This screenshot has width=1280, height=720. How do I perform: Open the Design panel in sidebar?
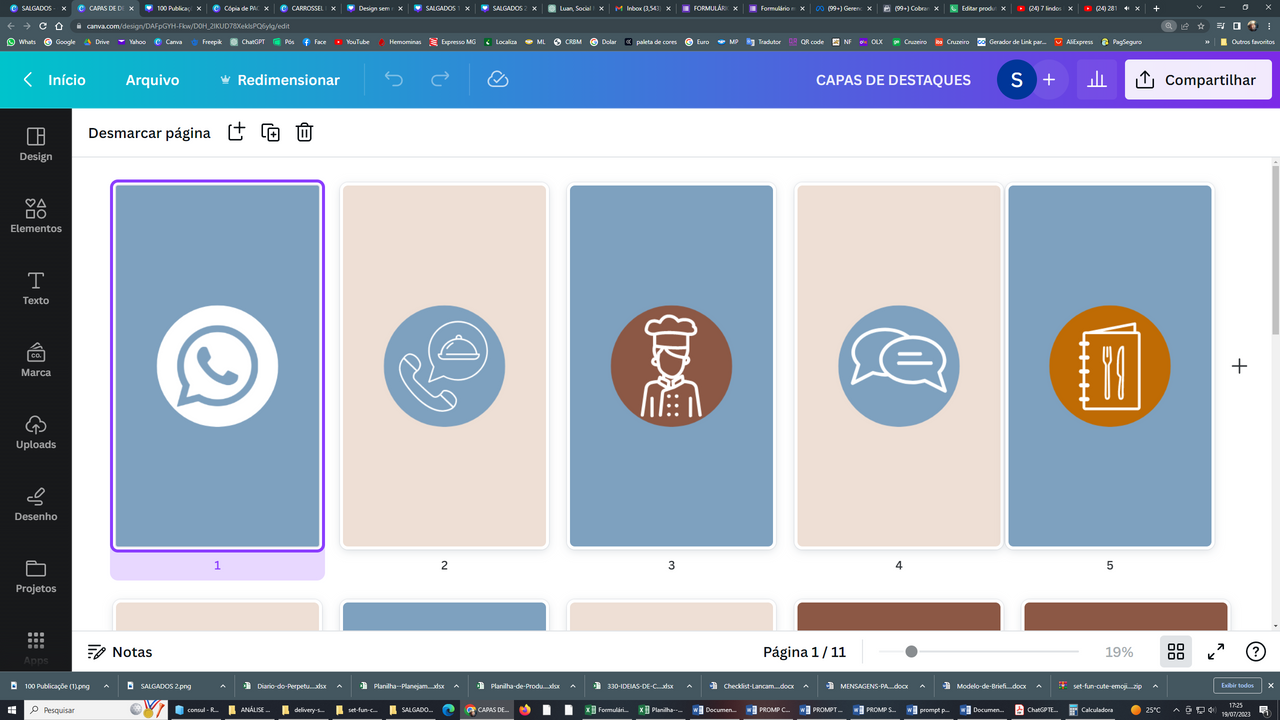click(x=36, y=144)
